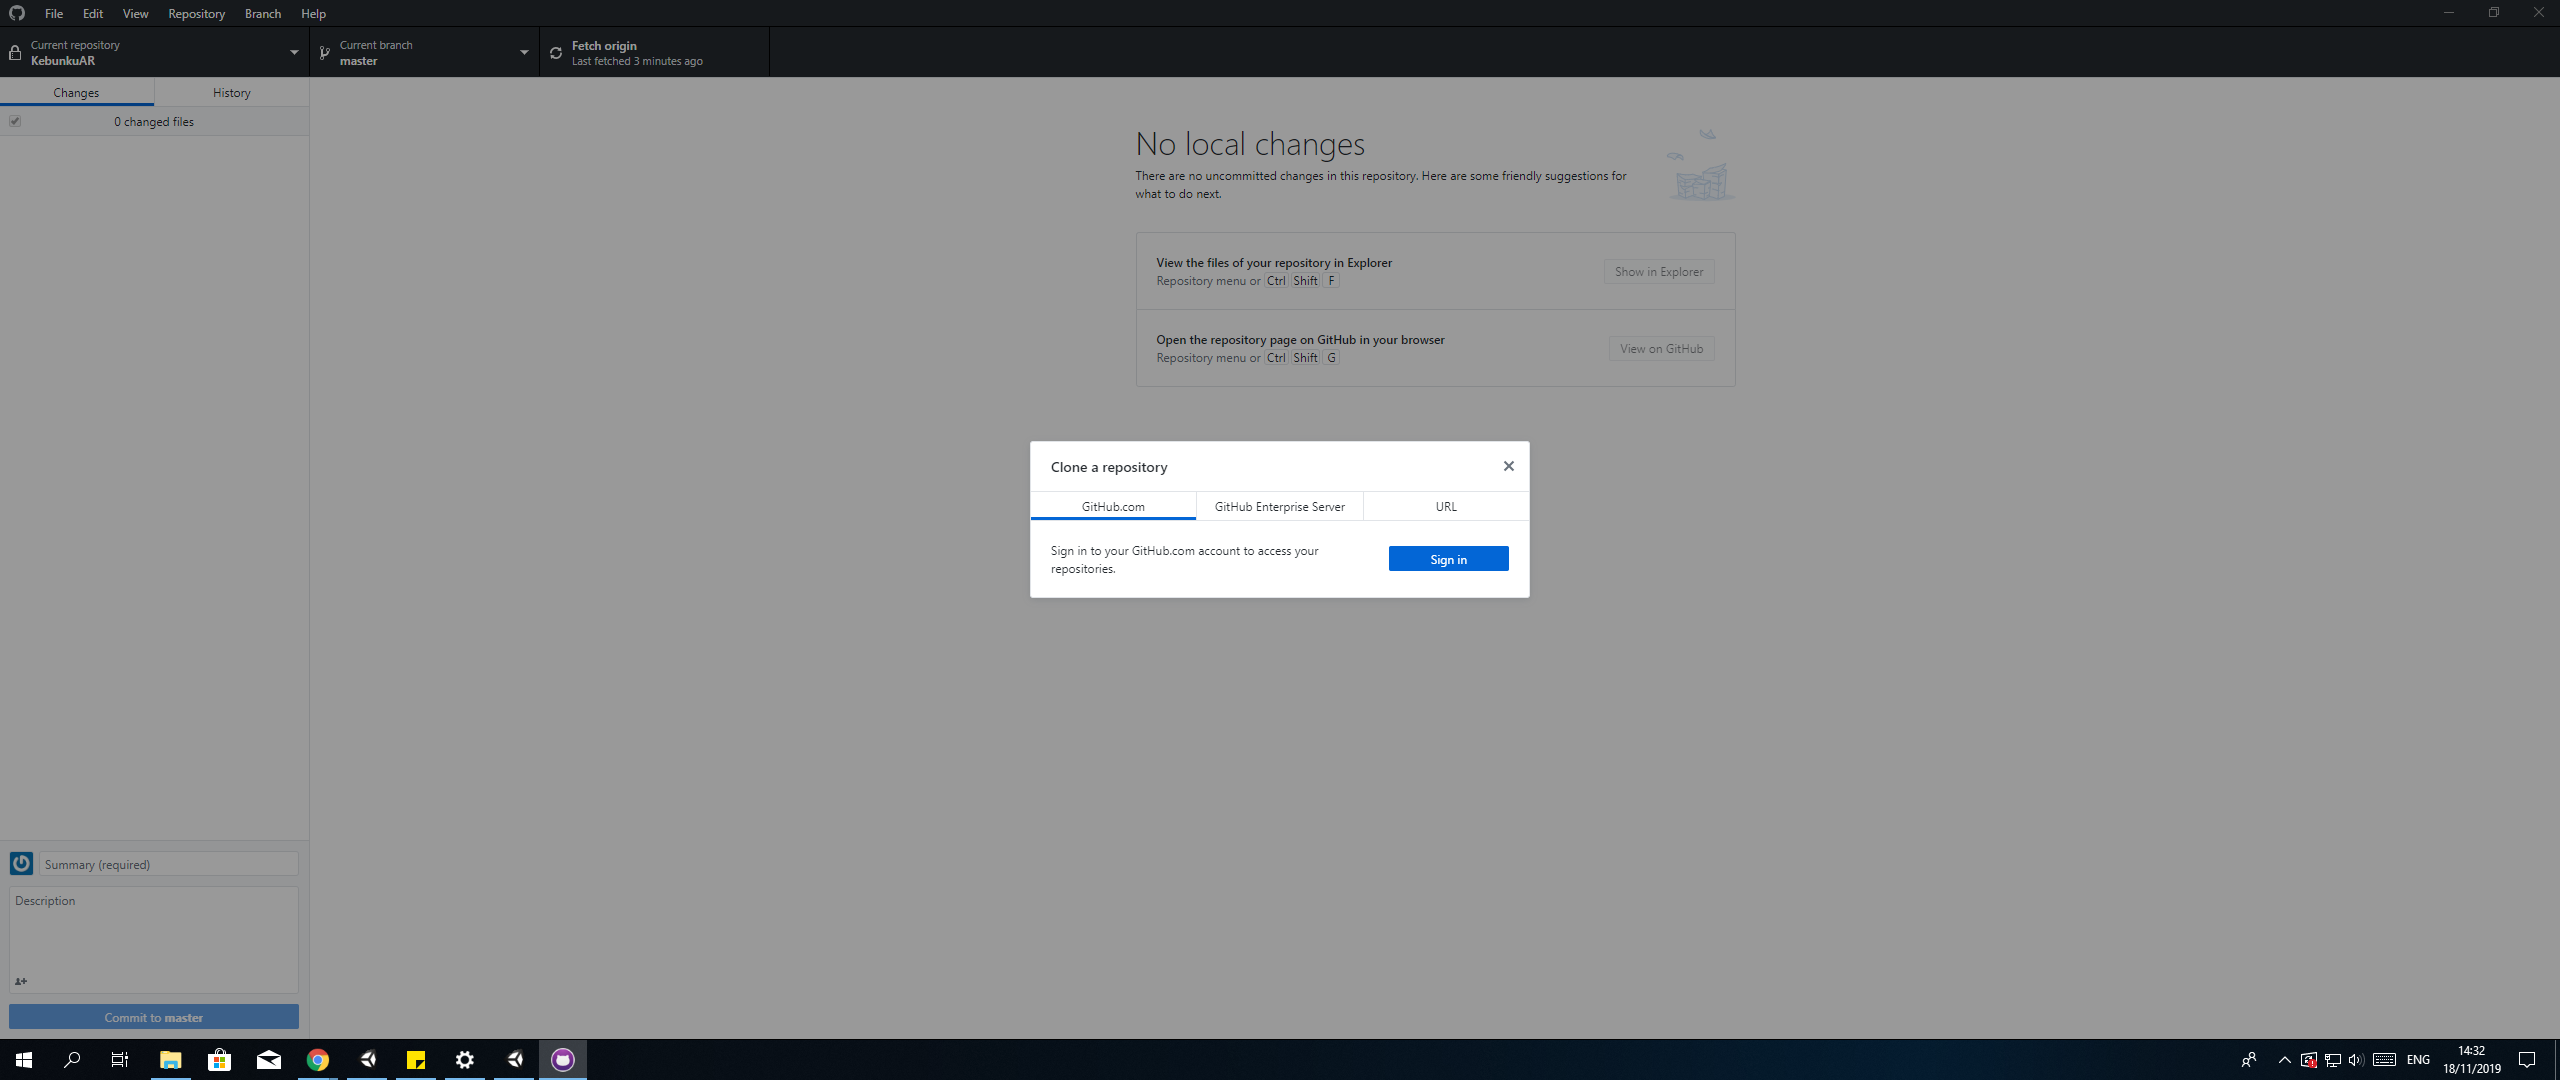Open the Mail app from the taskbar
This screenshot has width=2560, height=1080.
pos(268,1059)
